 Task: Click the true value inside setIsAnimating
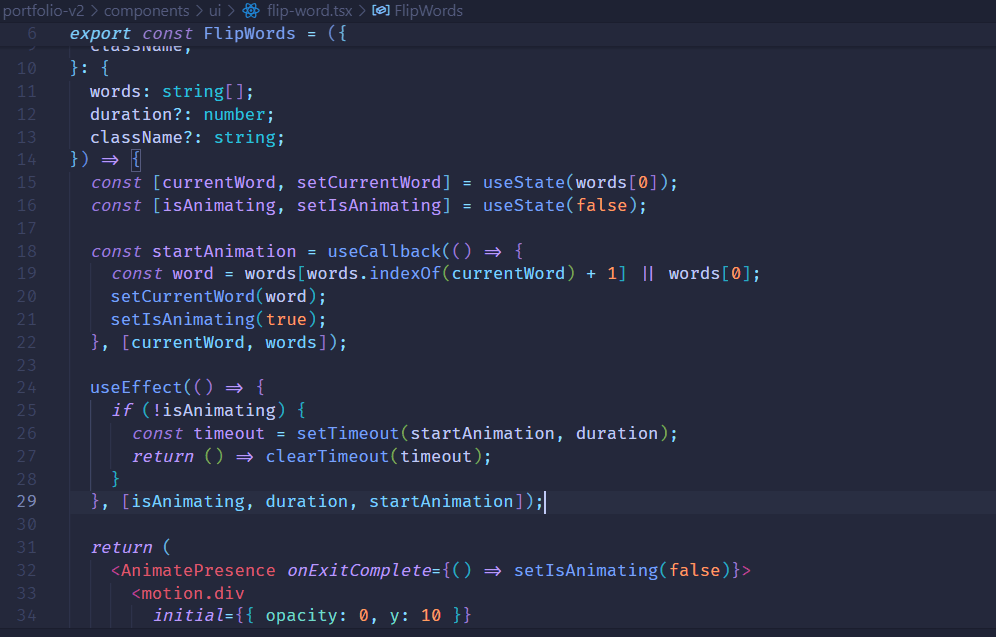click(286, 319)
